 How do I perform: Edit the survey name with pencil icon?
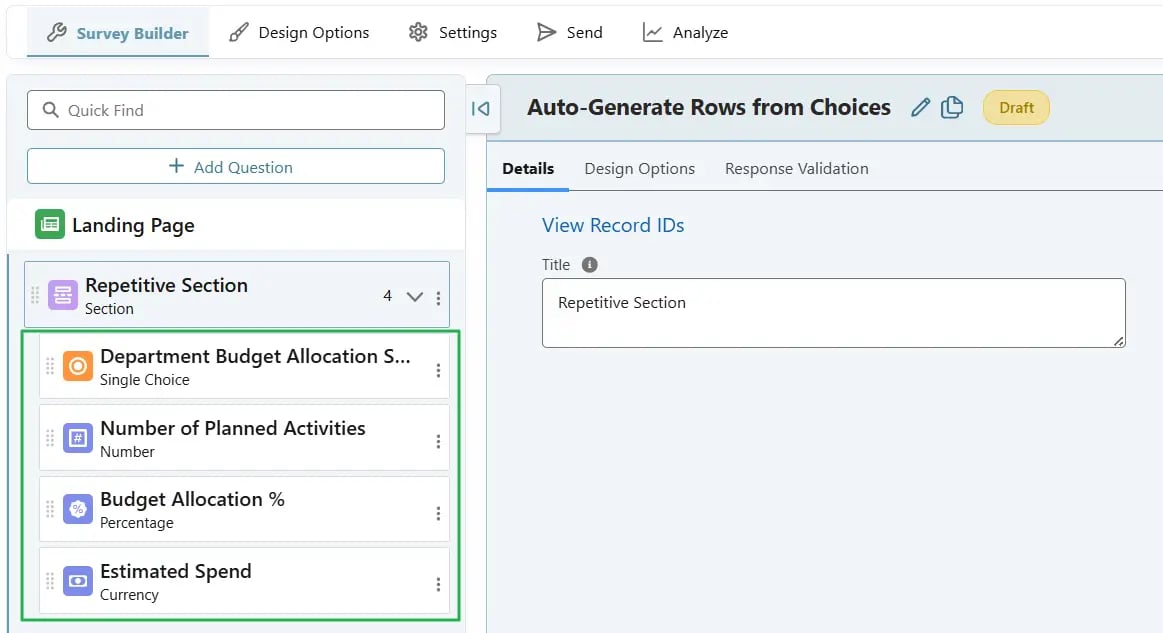[920, 108]
